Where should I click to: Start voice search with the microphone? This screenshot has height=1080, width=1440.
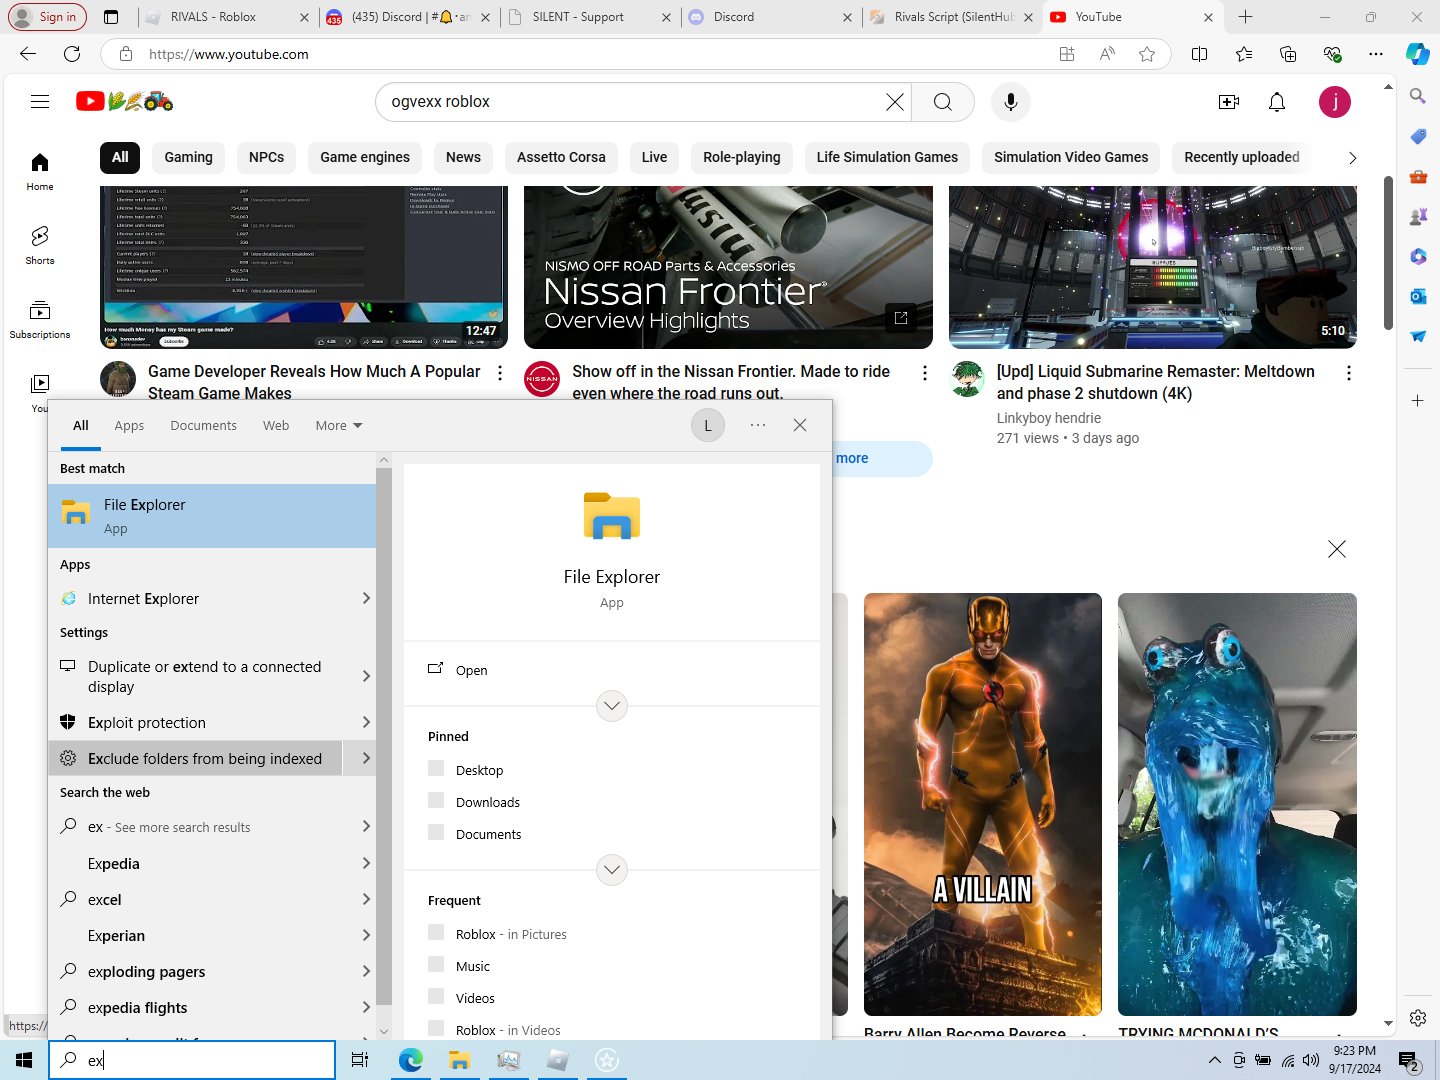pos(1011,102)
